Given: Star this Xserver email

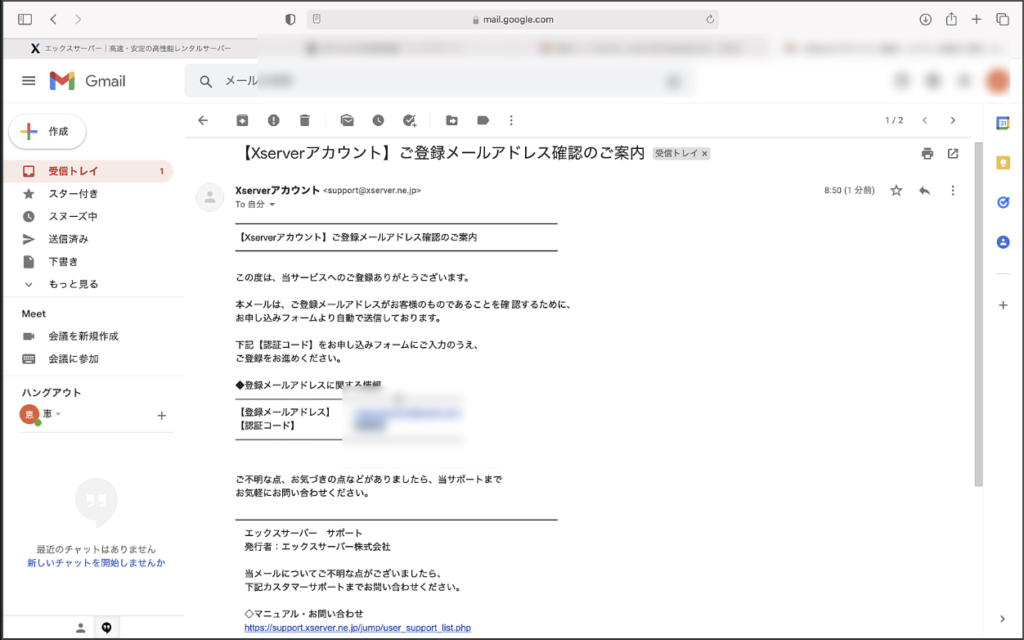Looking at the screenshot, I should click(897, 191).
